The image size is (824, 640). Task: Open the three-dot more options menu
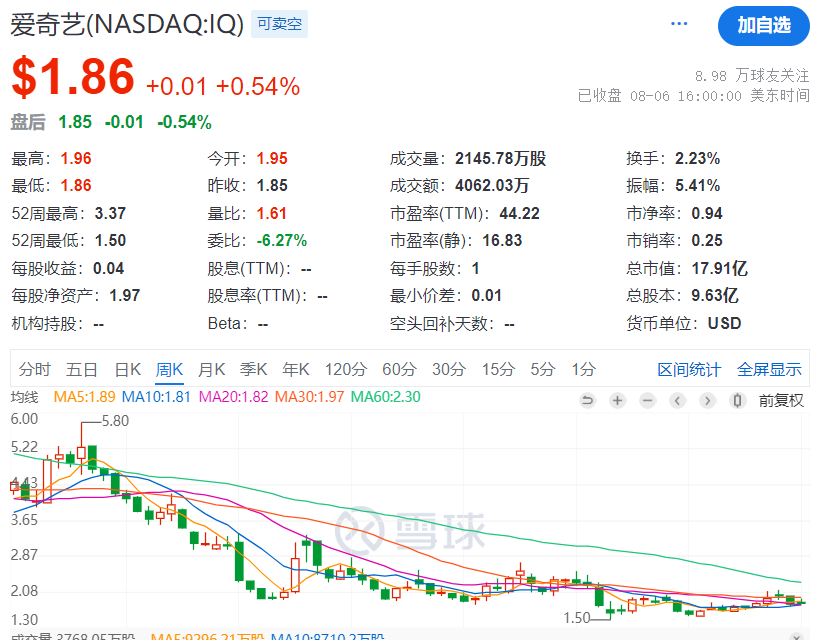[x=680, y=24]
